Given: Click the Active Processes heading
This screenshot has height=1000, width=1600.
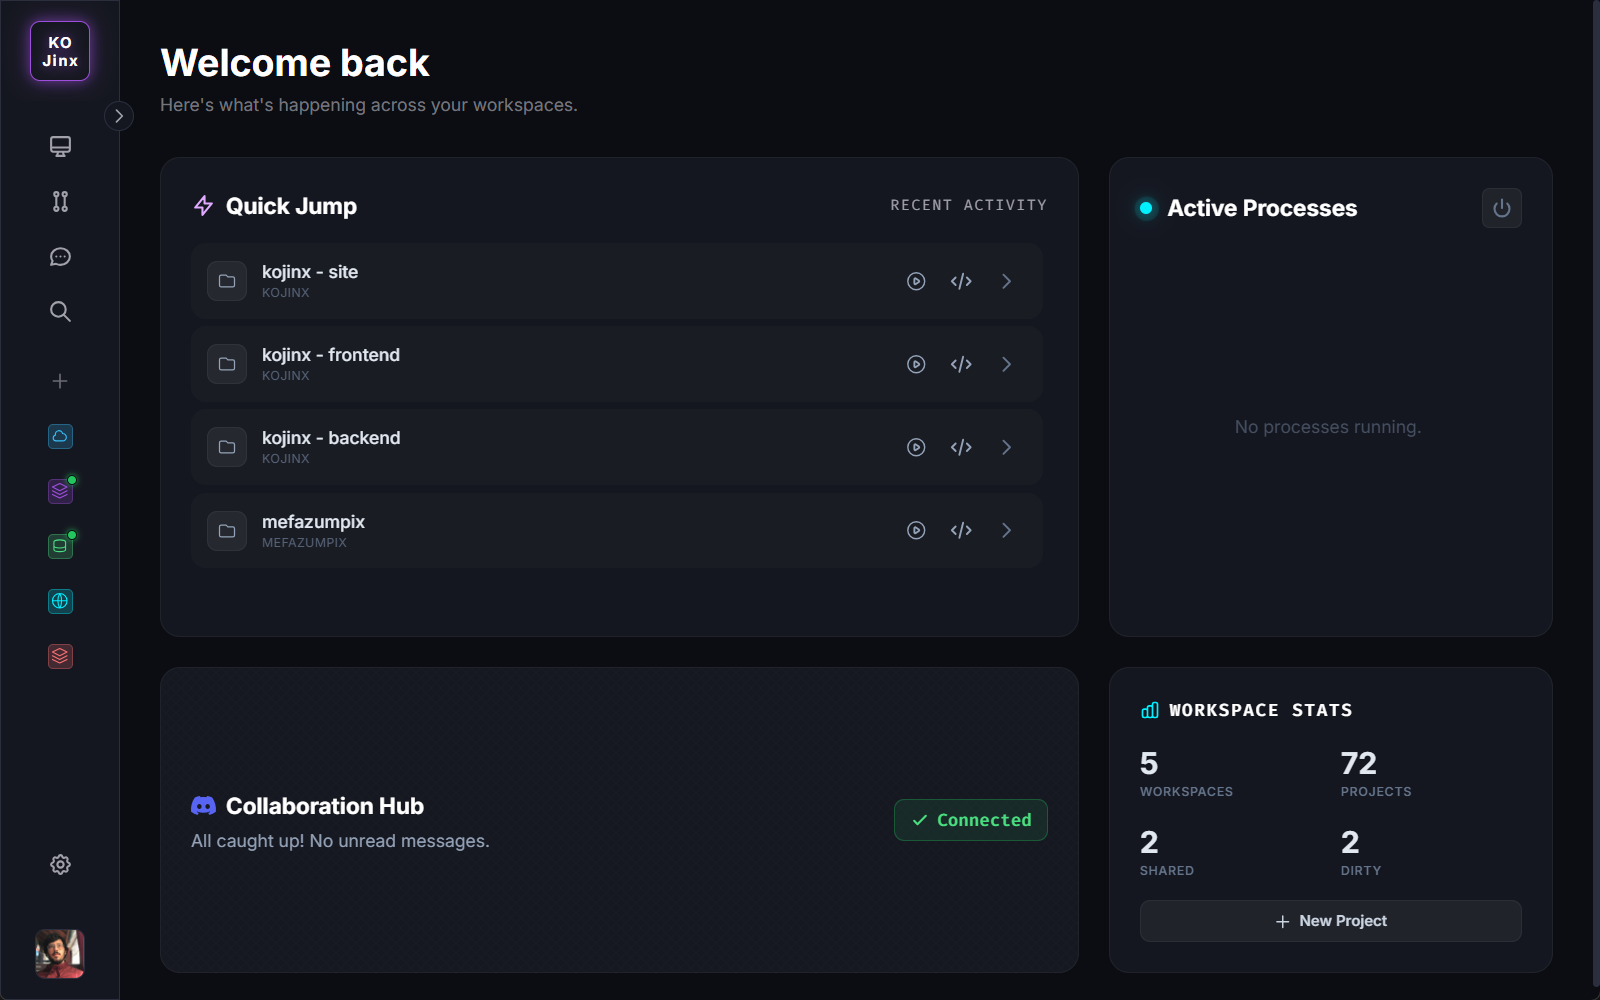Looking at the screenshot, I should [x=1262, y=208].
